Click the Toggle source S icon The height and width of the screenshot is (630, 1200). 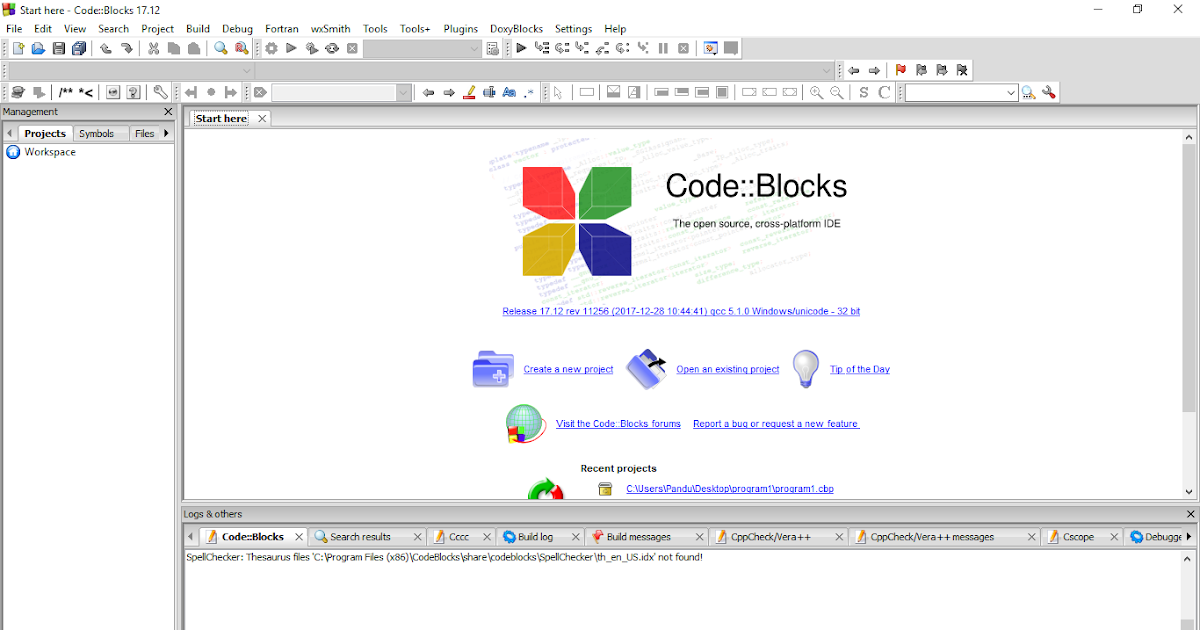tap(864, 92)
